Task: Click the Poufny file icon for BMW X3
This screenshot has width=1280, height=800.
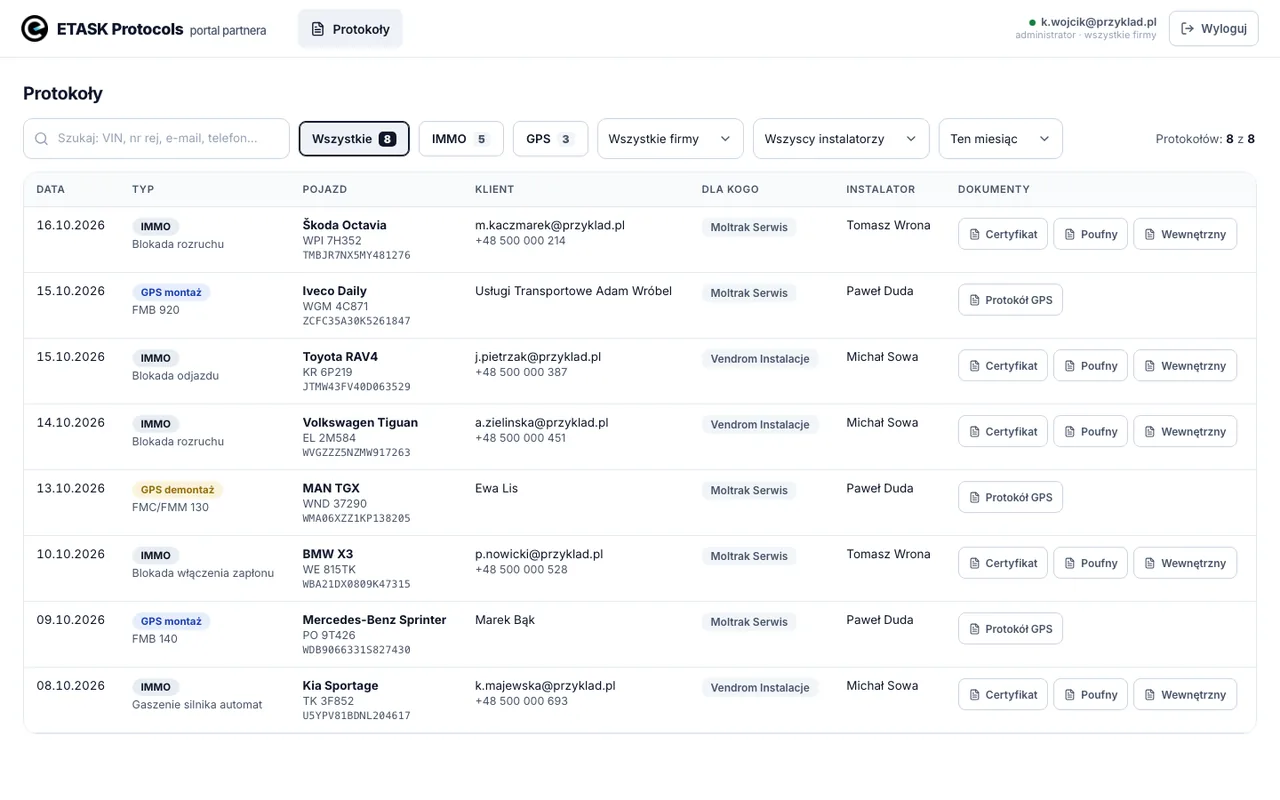Action: 1069,563
